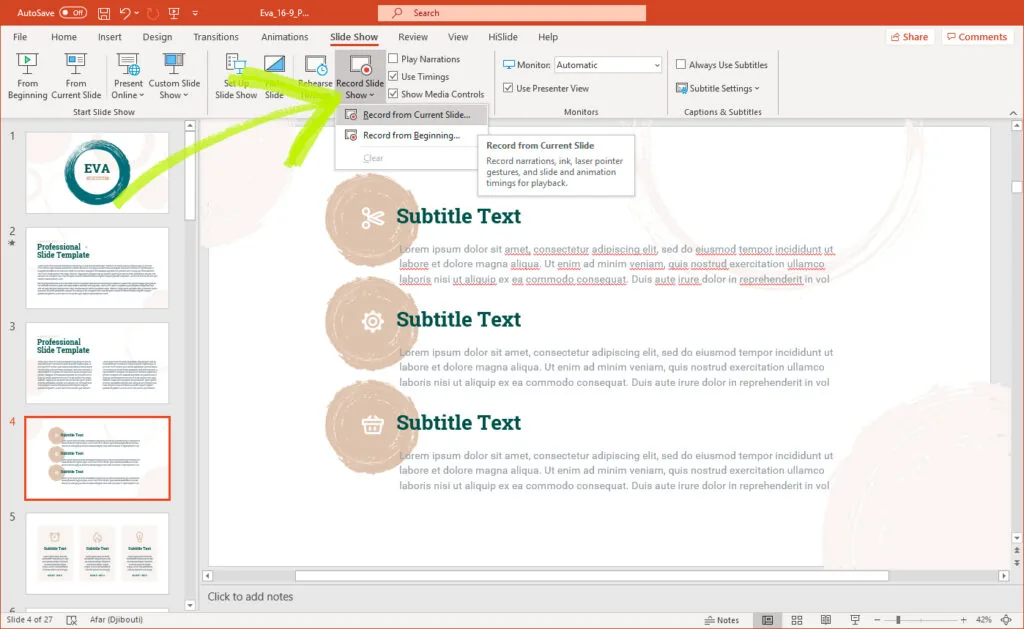Click Slide 4 of 27 indicator

point(29,620)
